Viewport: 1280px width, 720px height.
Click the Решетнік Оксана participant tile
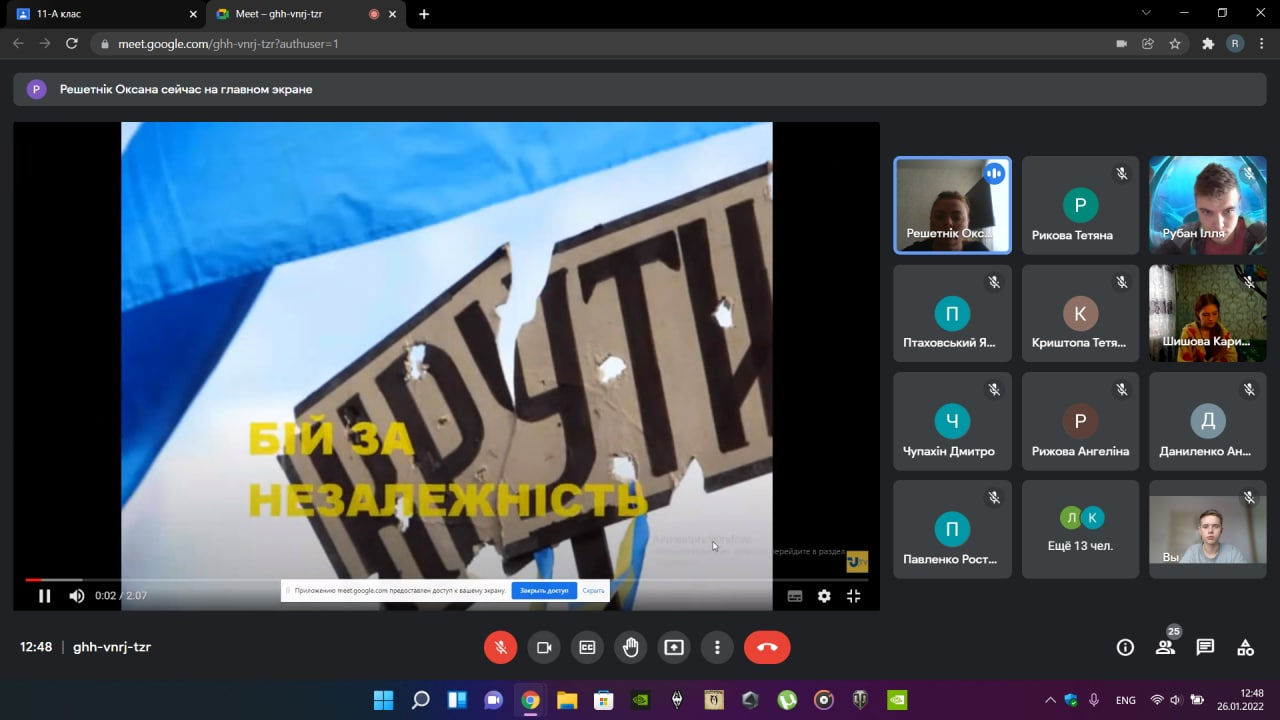(952, 205)
